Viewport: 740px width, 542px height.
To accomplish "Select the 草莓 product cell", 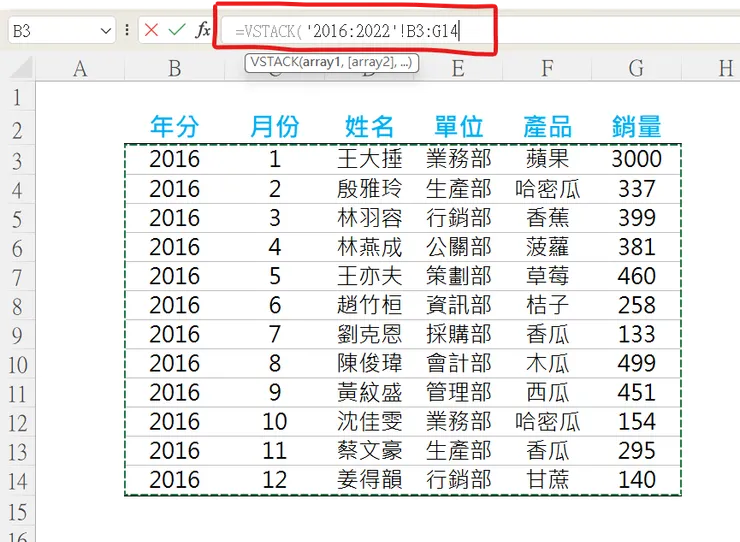I will click(x=547, y=276).
